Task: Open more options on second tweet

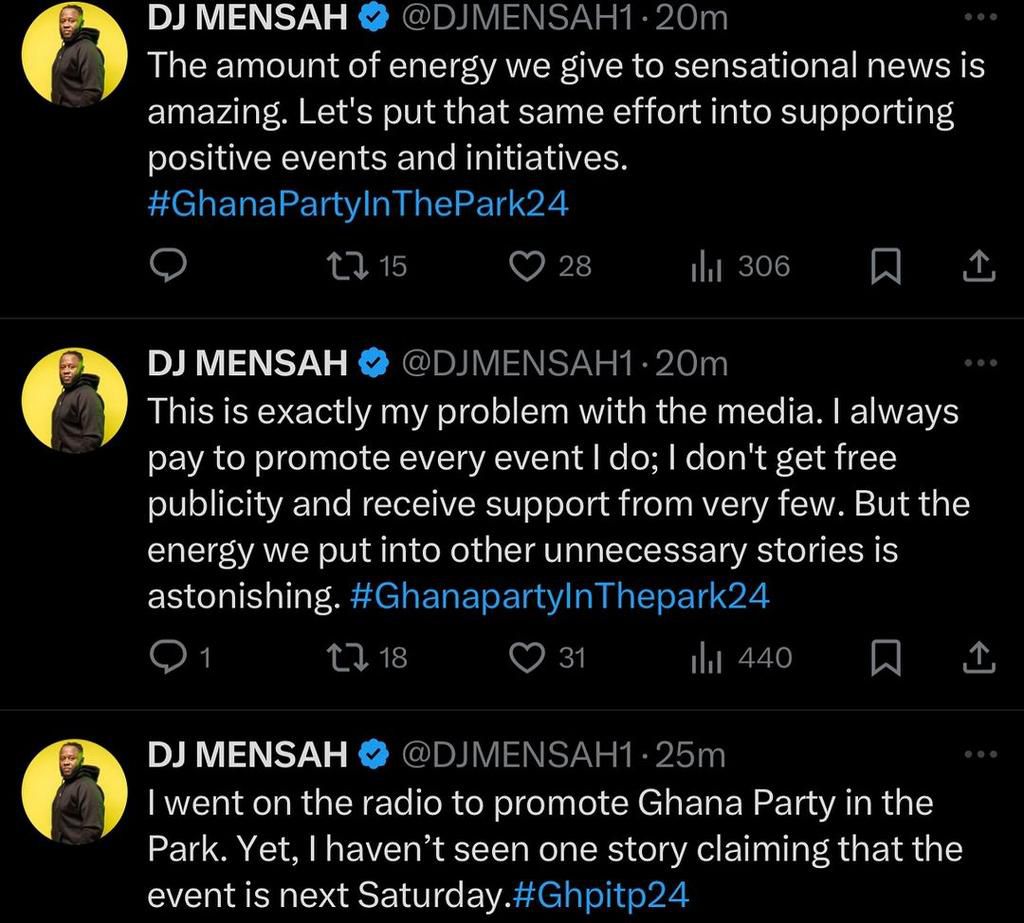Action: [x=980, y=363]
